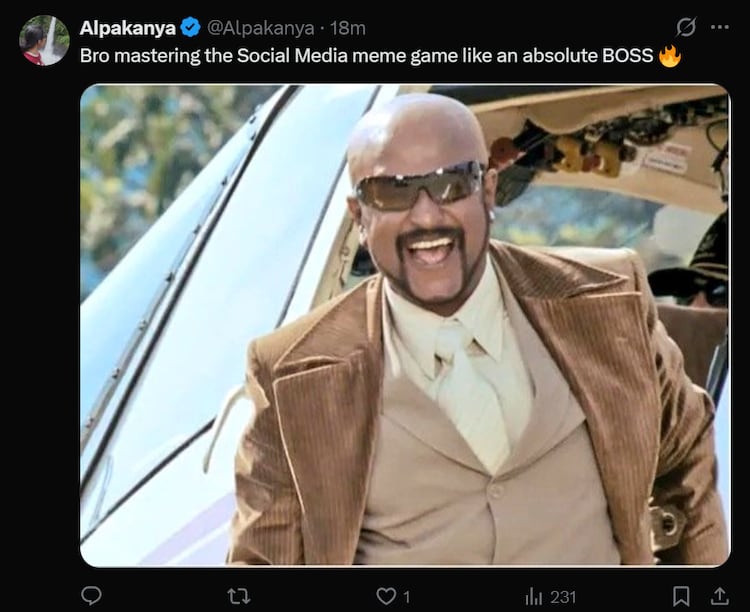This screenshot has height=612, width=750.
Task: Click the word "BOSS" in tweet text
Action: [x=626, y=56]
